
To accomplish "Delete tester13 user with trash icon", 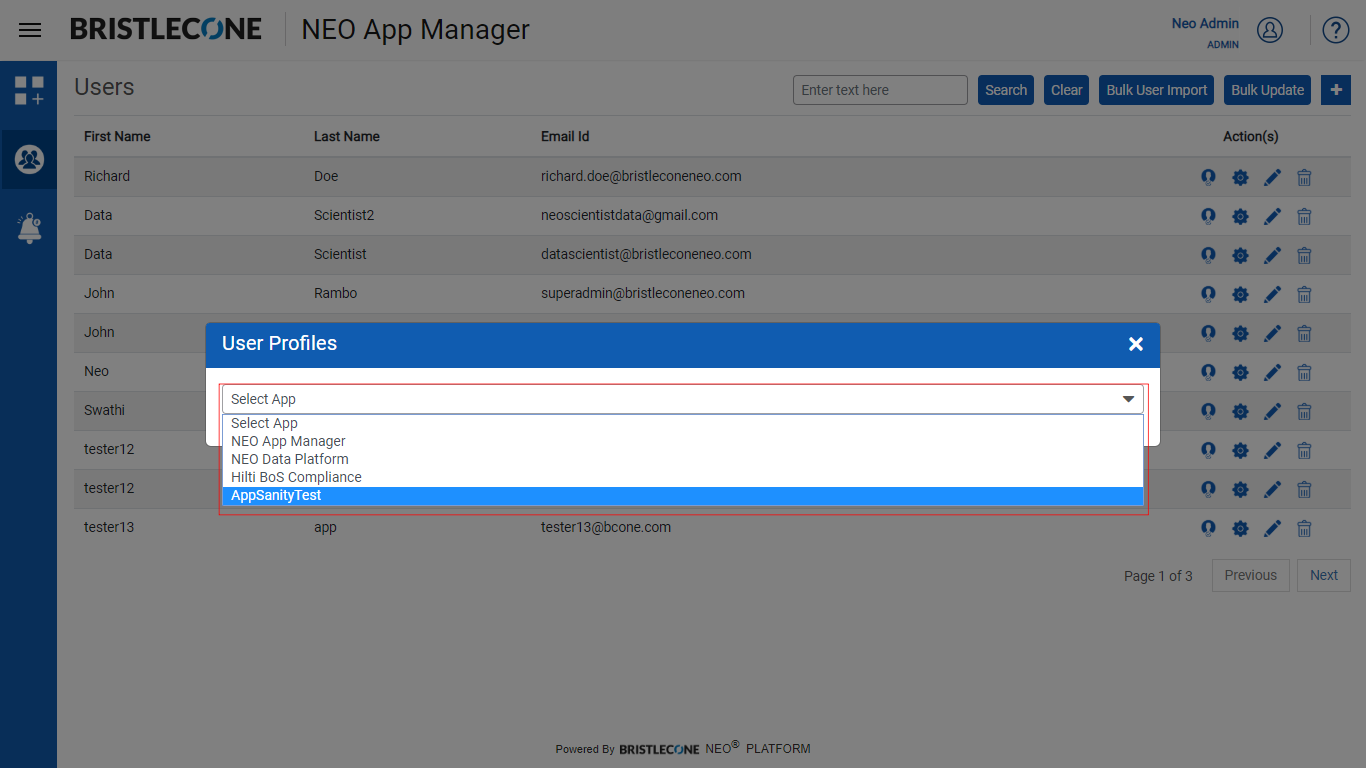I will (1304, 528).
